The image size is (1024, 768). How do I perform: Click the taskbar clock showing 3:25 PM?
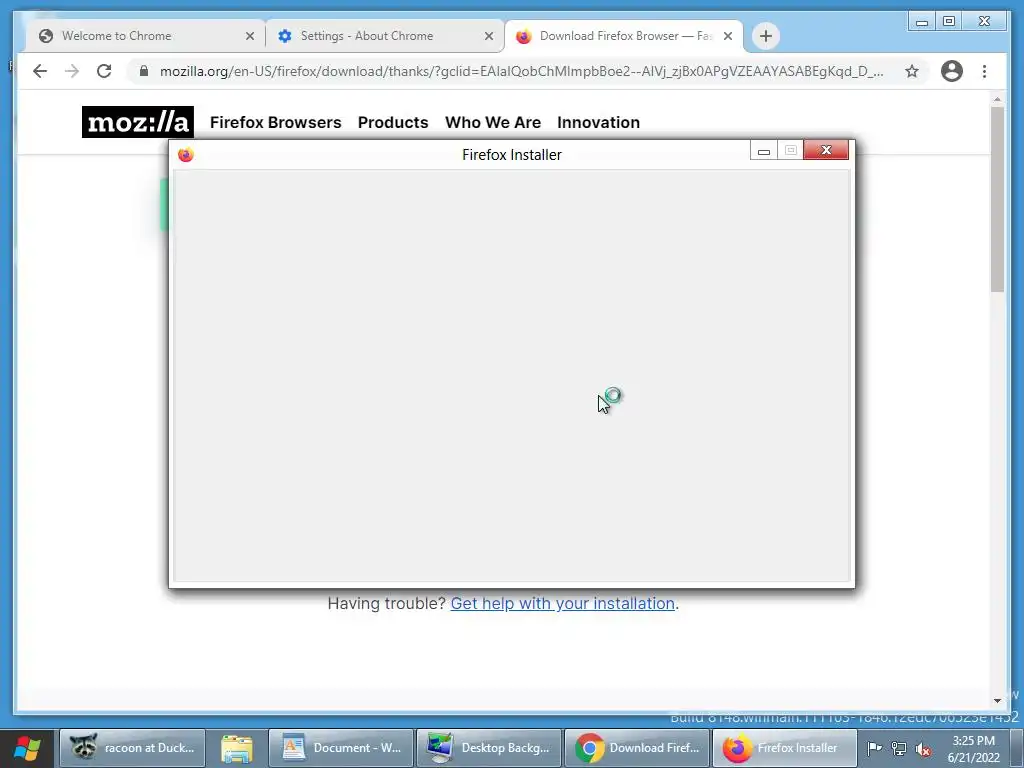point(974,748)
